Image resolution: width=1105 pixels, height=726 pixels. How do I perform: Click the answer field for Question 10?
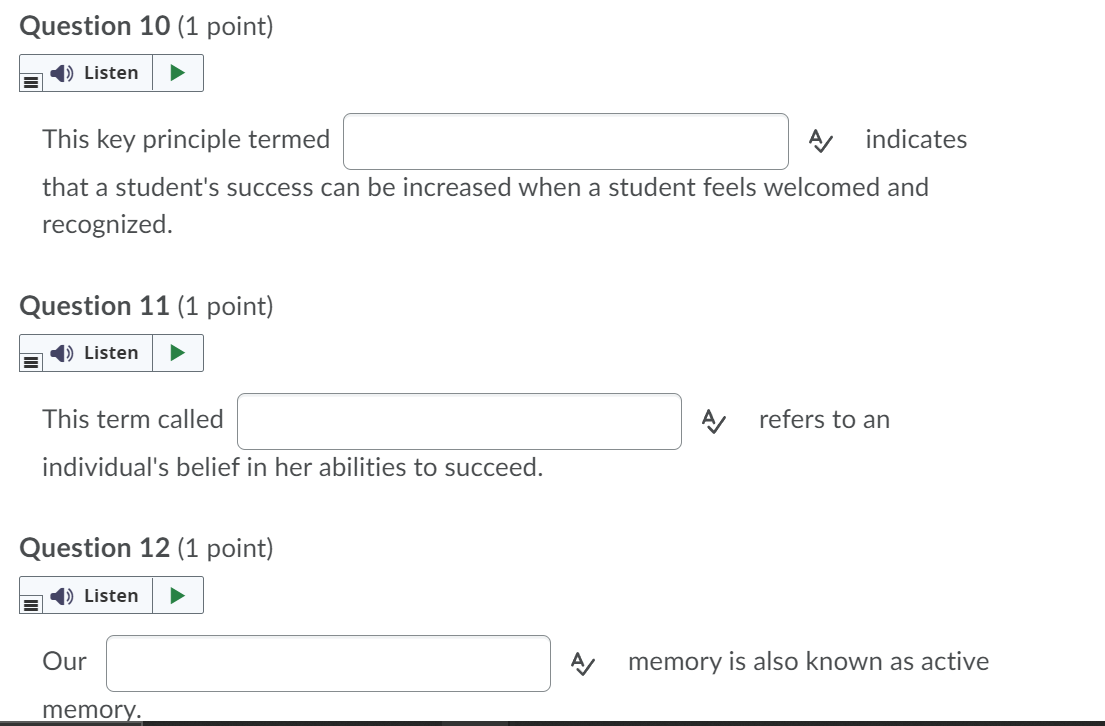click(x=565, y=140)
